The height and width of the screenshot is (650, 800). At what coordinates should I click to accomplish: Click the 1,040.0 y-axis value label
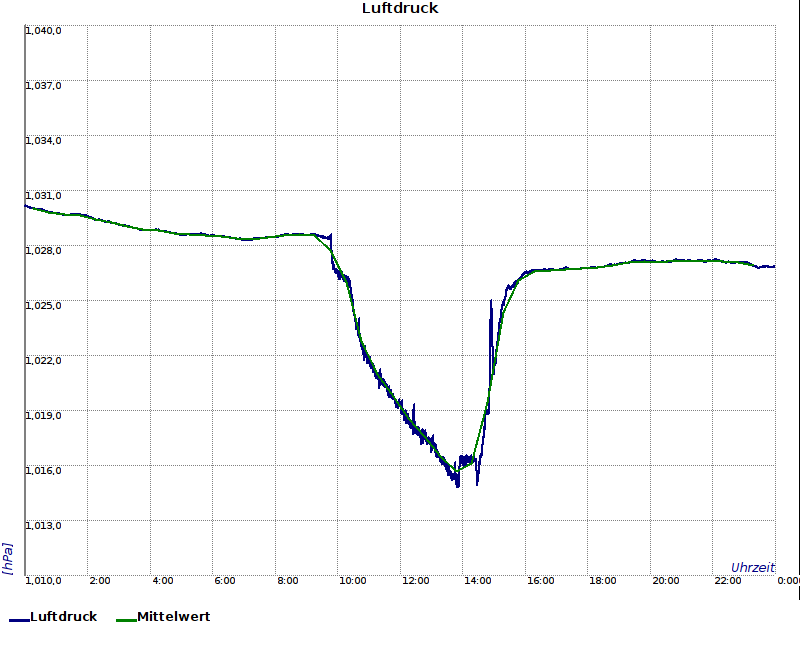pos(44,31)
